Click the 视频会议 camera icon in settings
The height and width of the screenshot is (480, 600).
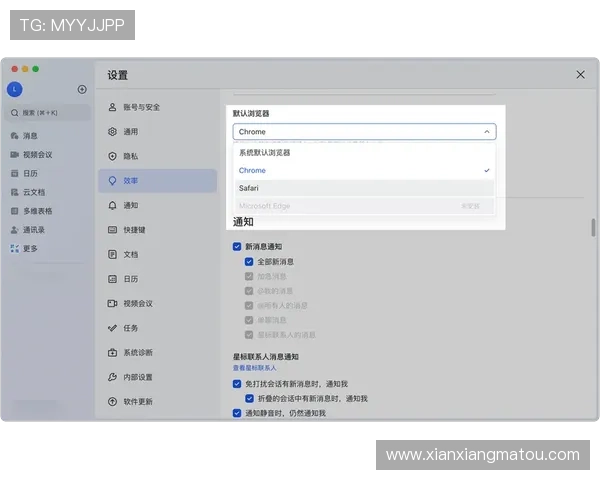click(x=112, y=304)
